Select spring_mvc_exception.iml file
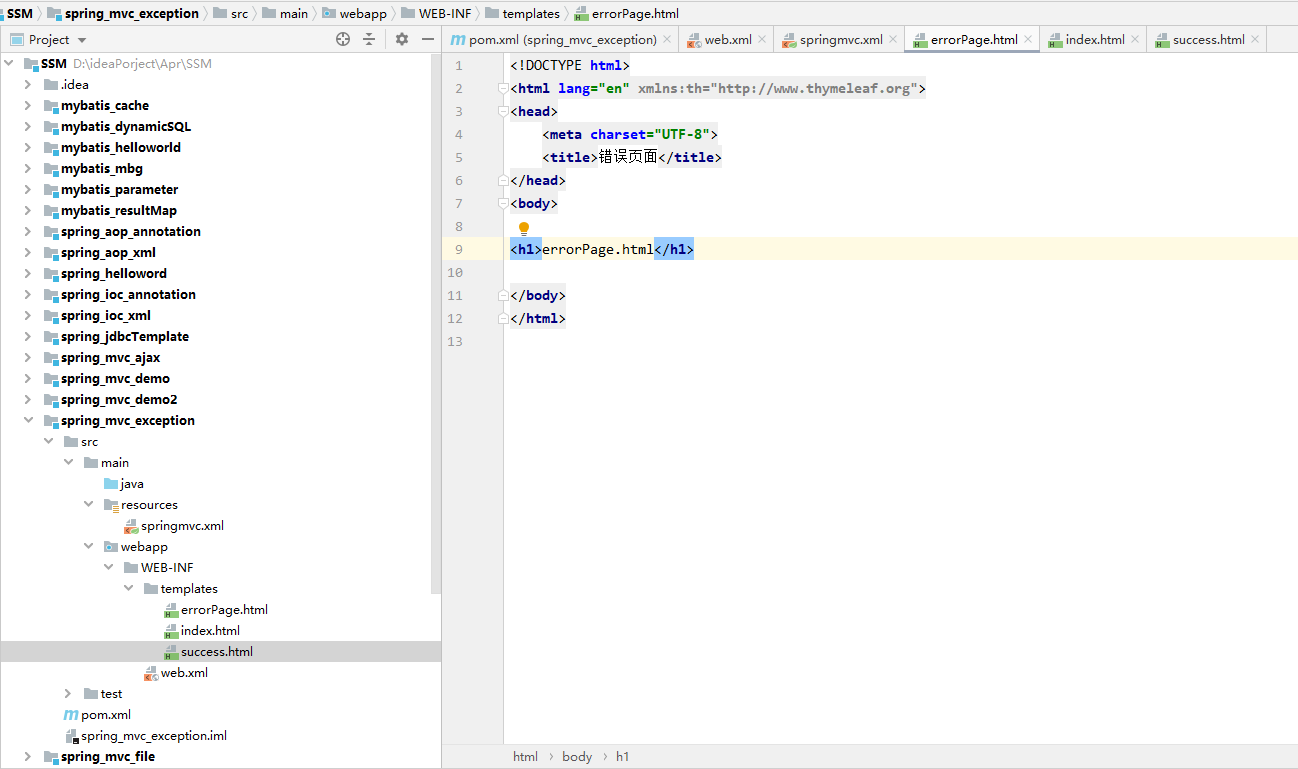Image resolution: width=1298 pixels, height=769 pixels. [154, 736]
